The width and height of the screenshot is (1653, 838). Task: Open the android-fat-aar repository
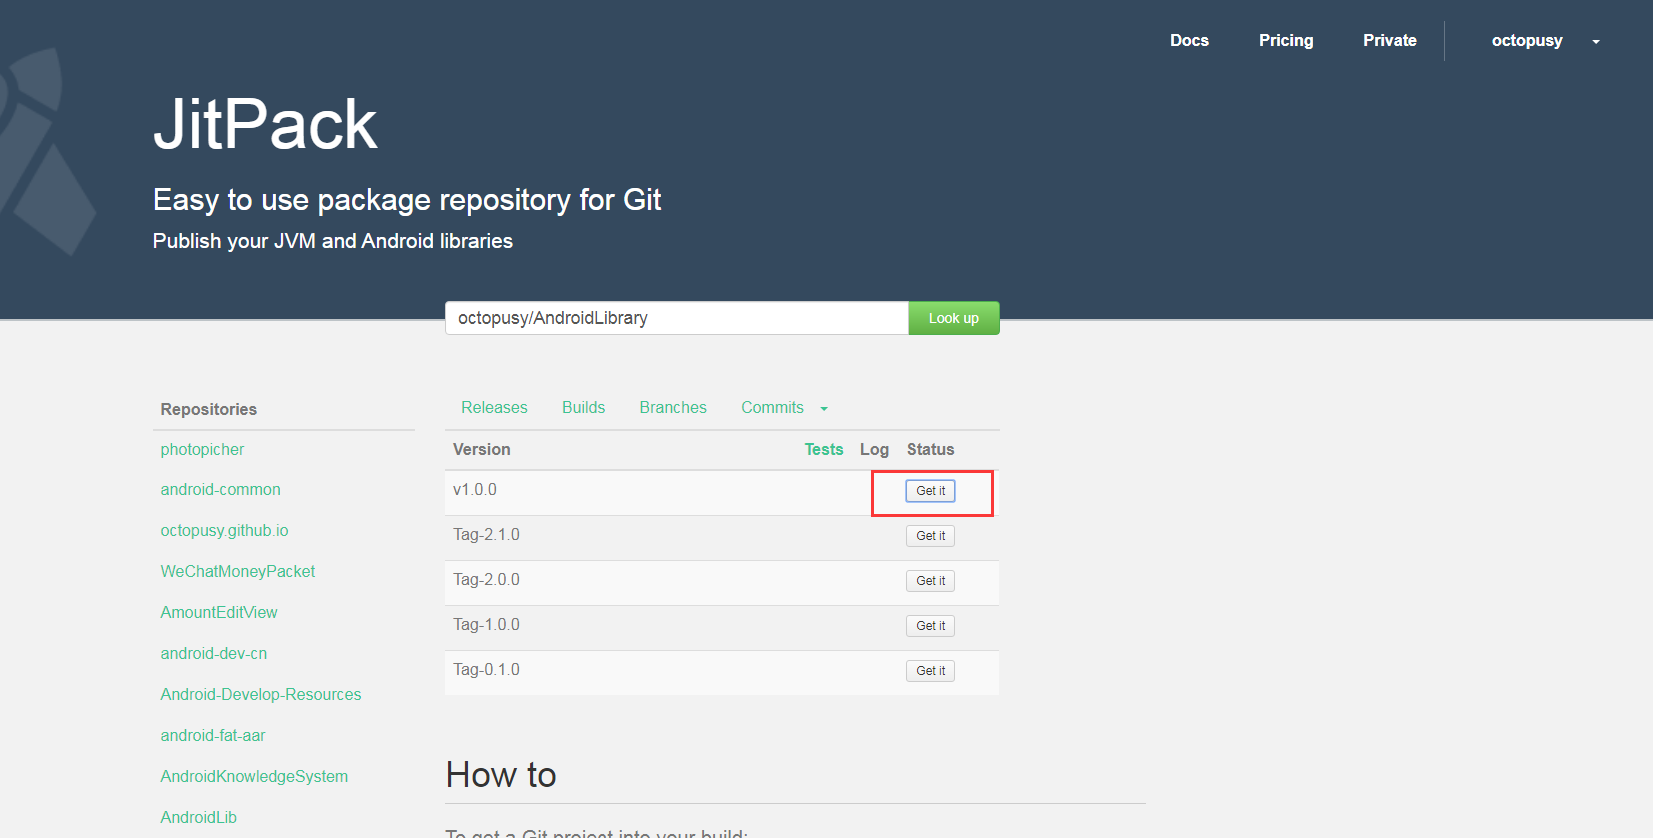click(x=213, y=735)
